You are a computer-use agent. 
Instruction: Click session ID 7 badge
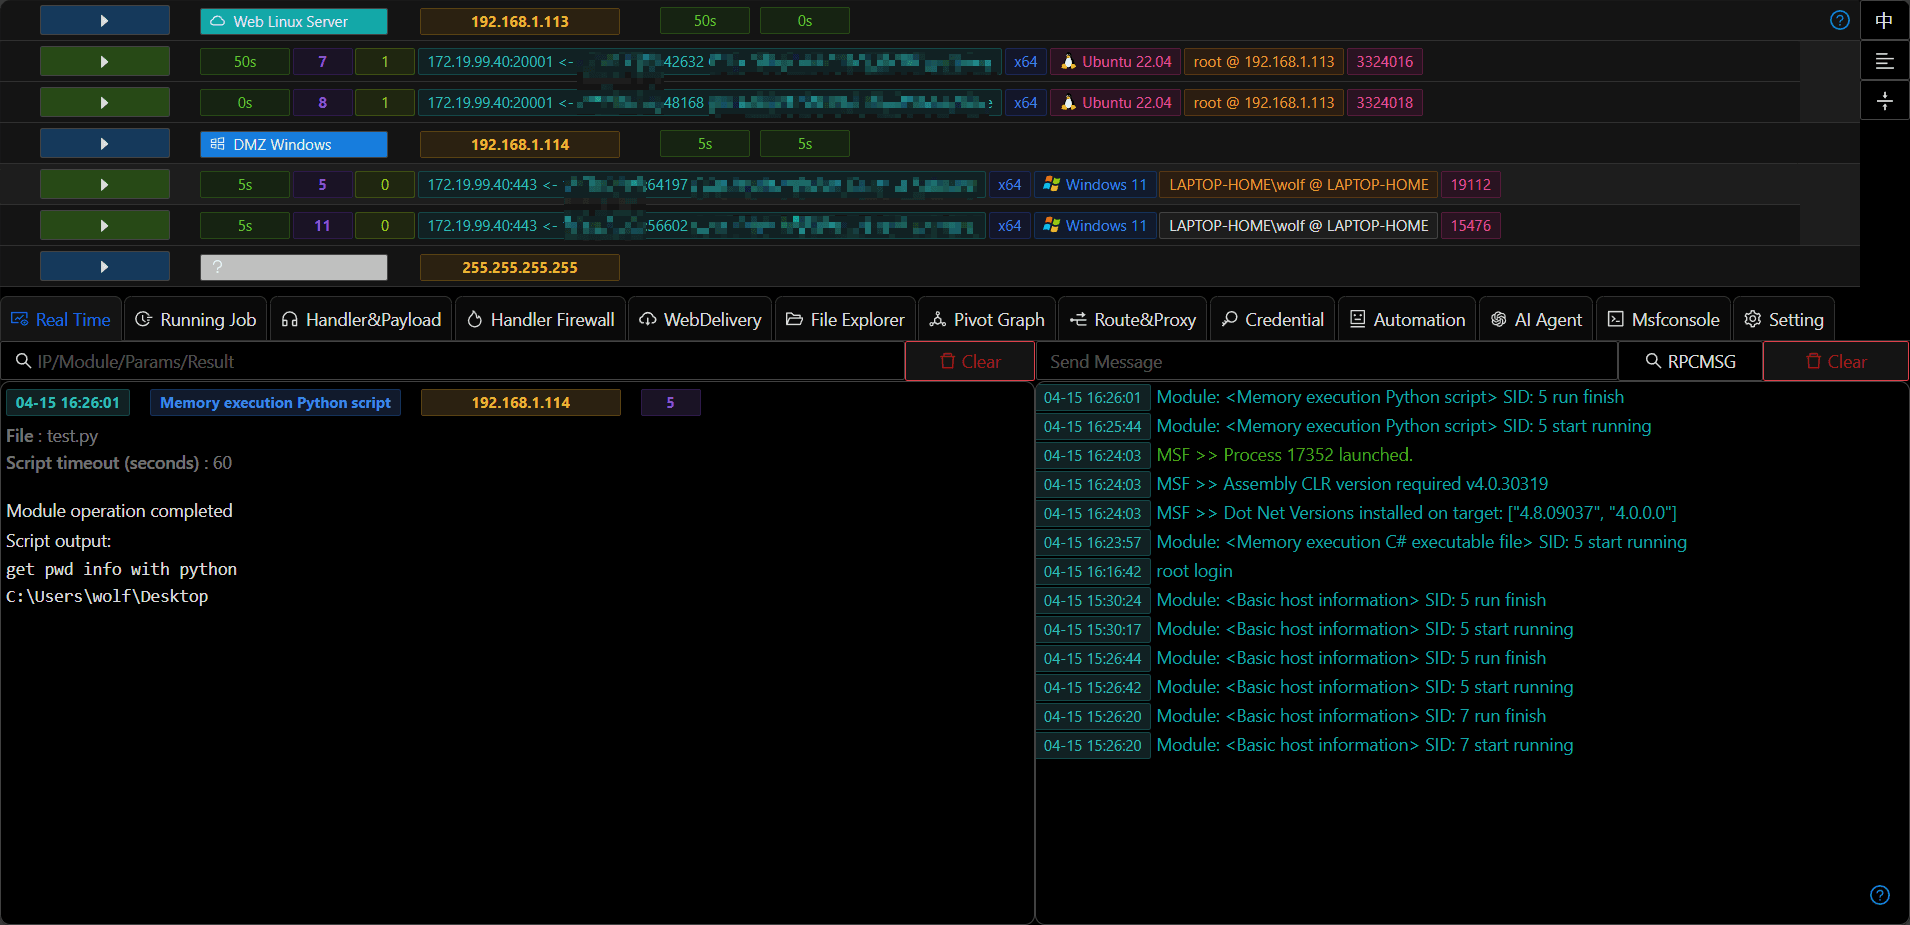(x=322, y=62)
